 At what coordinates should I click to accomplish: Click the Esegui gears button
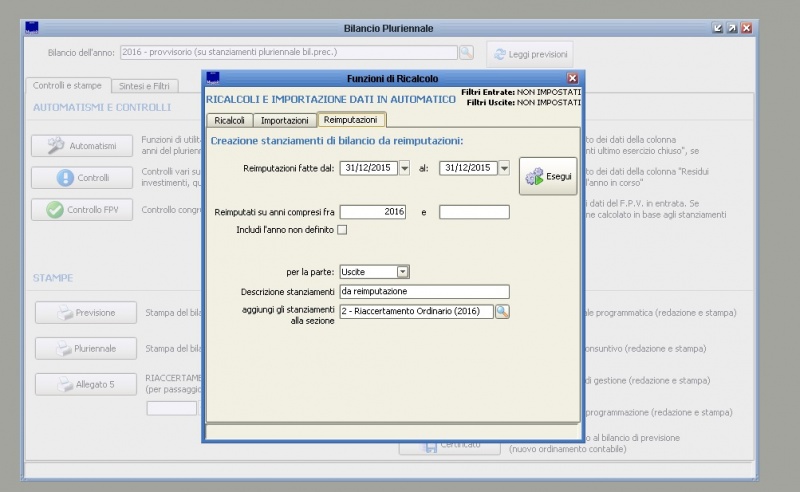[547, 176]
